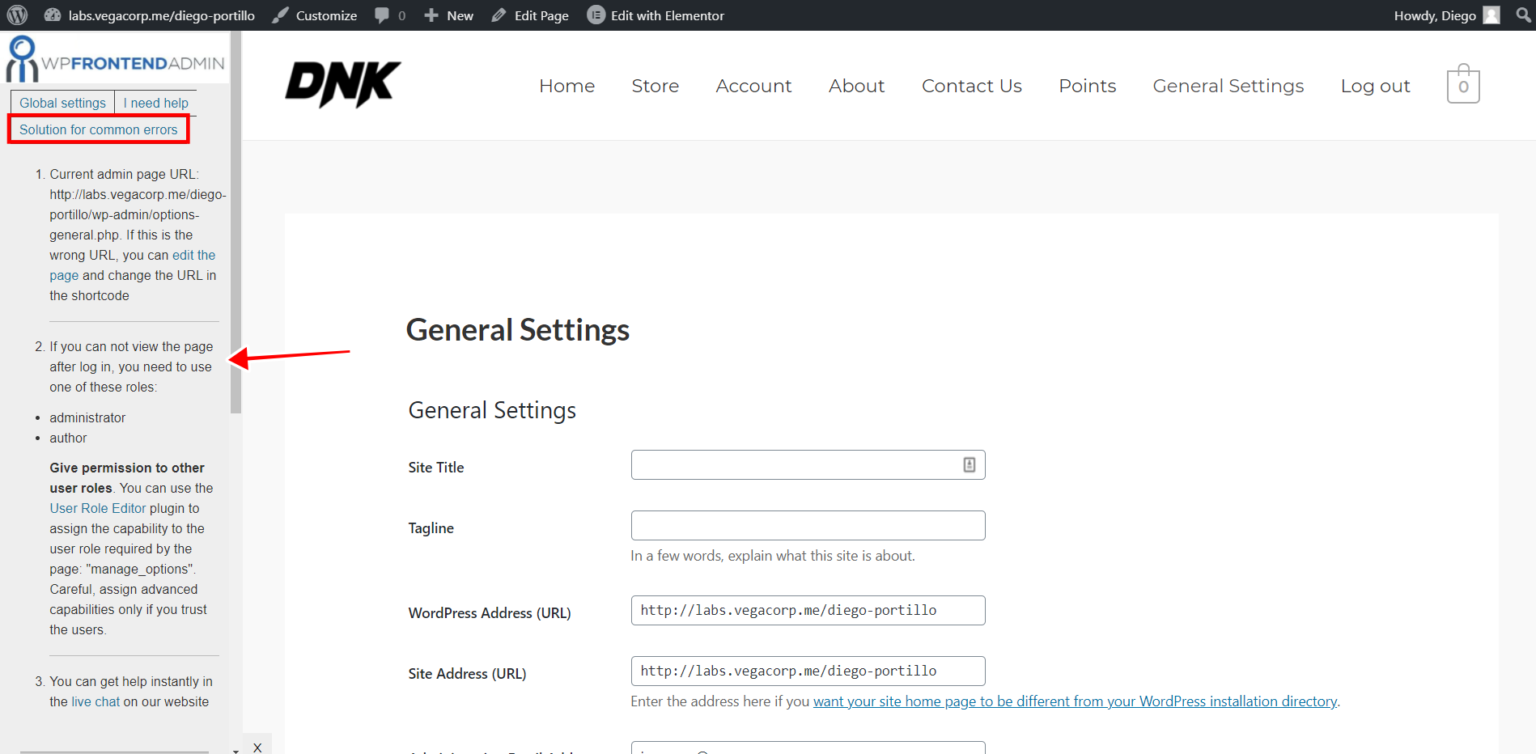The width and height of the screenshot is (1536, 754).
Task: Click the Edit Page pencil icon
Action: [x=497, y=15]
